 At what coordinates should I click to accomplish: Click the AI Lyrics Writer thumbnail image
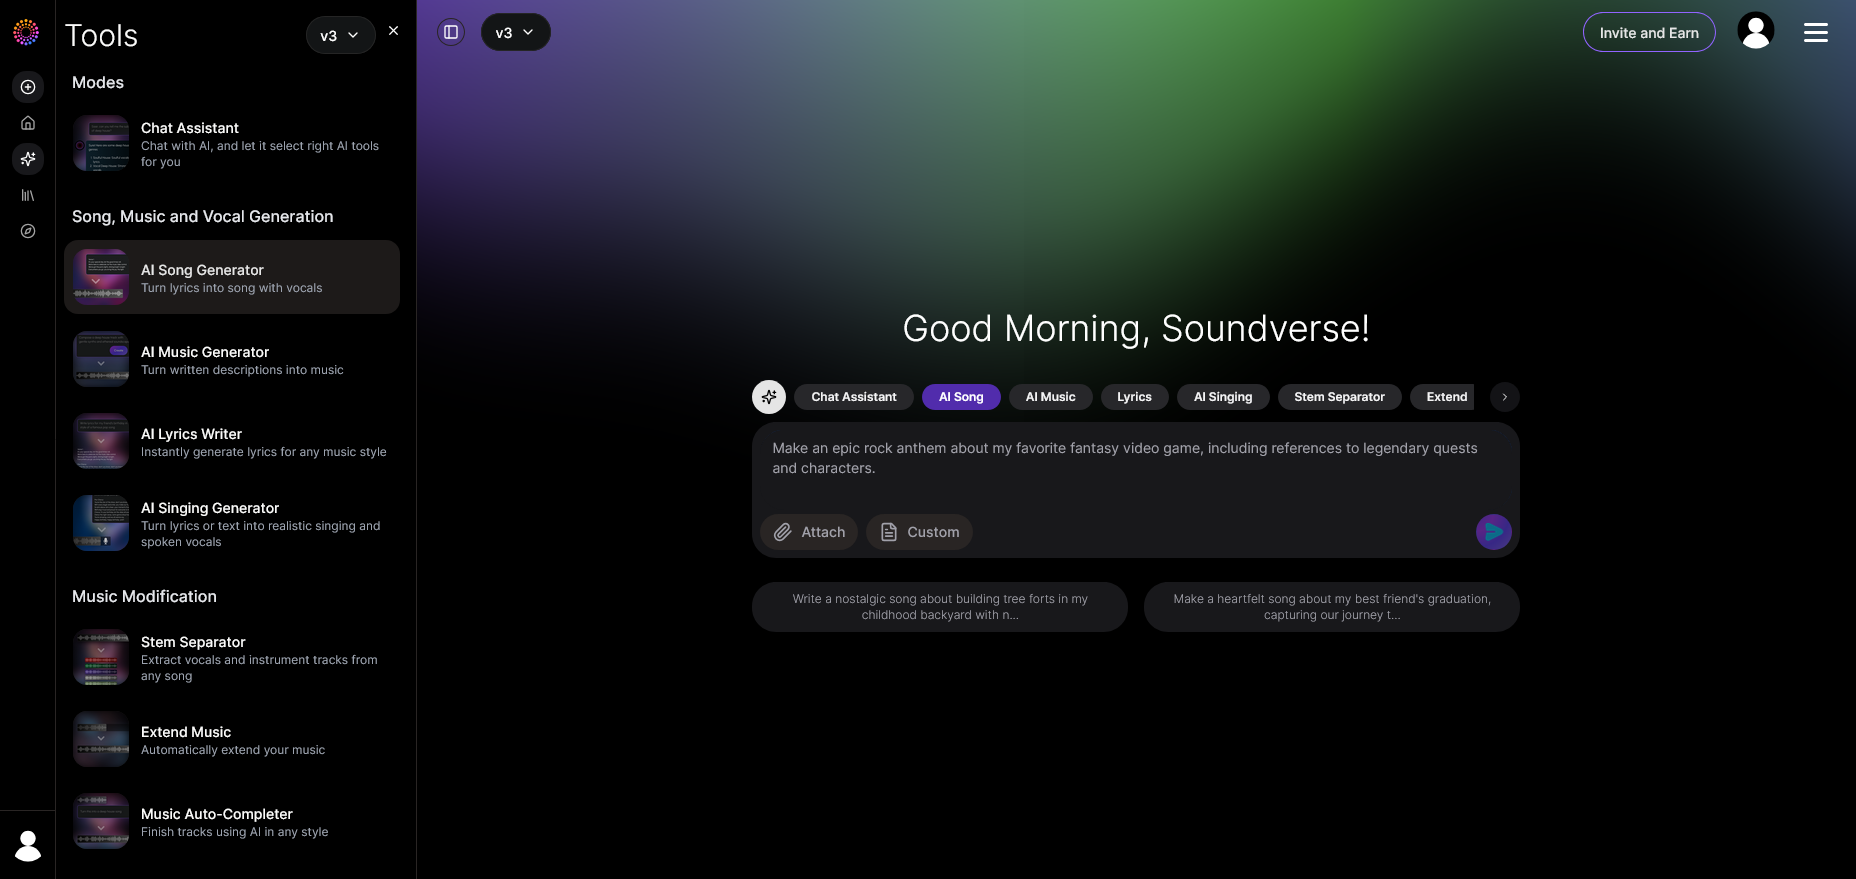(x=101, y=441)
